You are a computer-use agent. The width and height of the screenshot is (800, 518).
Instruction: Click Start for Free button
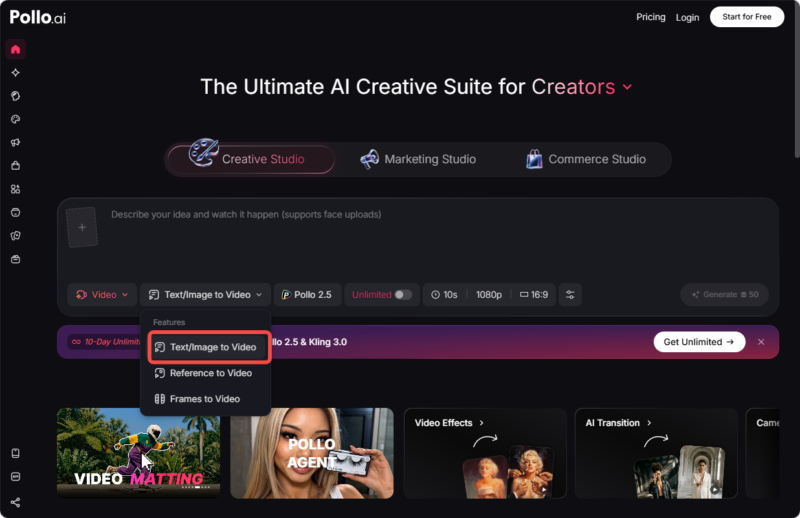pos(746,17)
